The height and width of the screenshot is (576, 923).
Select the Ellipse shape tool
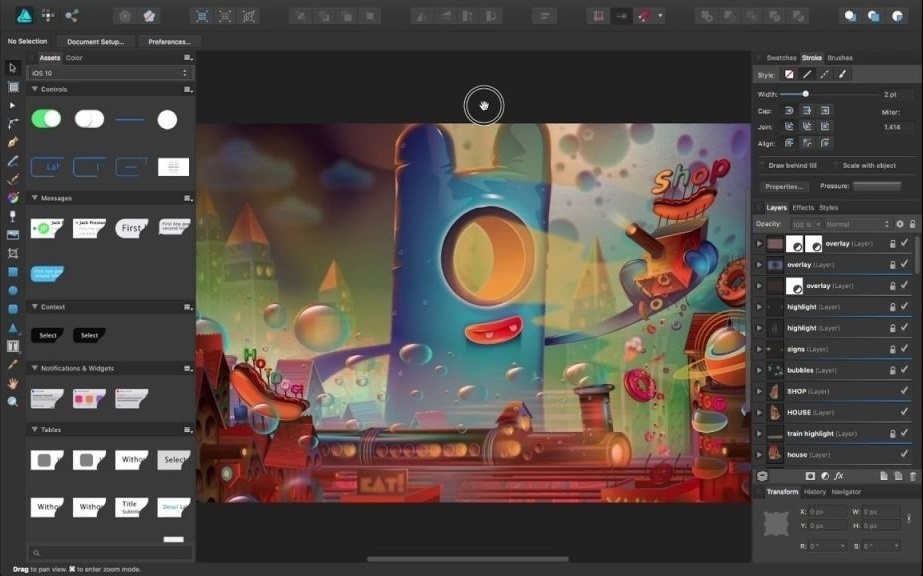tap(13, 289)
